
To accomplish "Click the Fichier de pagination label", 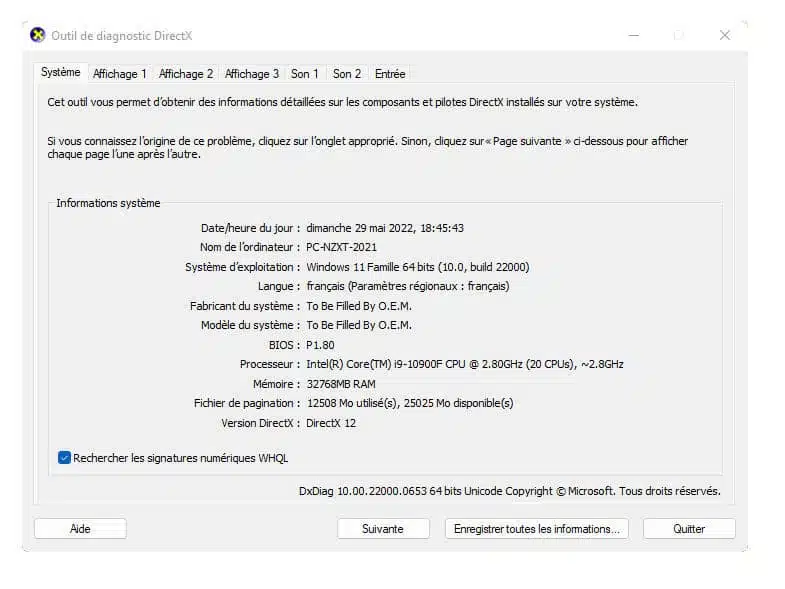I will coord(247,404).
